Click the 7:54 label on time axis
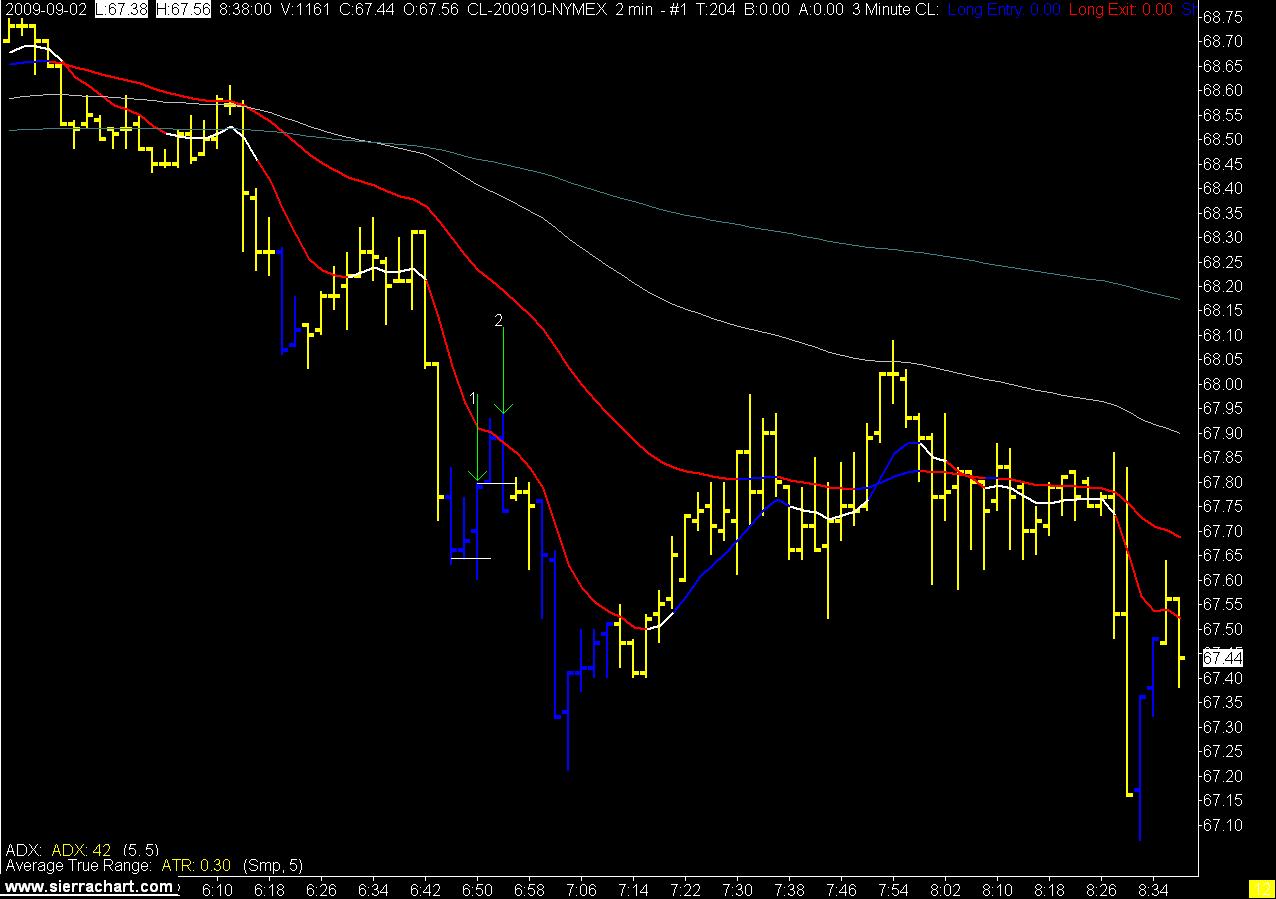The height and width of the screenshot is (899, 1276). (894, 889)
